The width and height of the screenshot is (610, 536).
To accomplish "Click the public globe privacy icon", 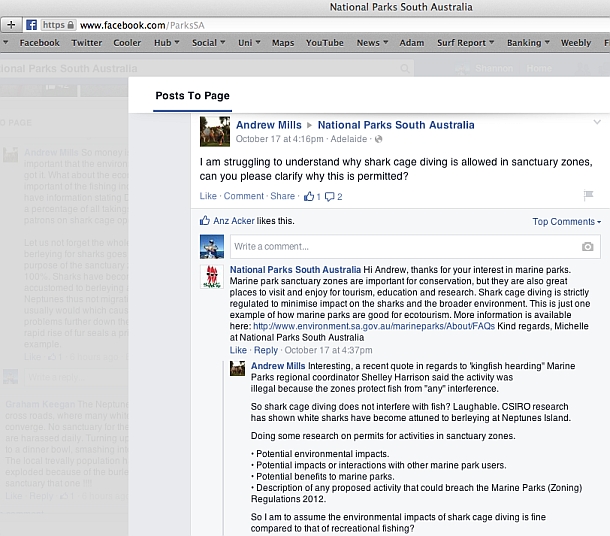I will tap(379, 139).
